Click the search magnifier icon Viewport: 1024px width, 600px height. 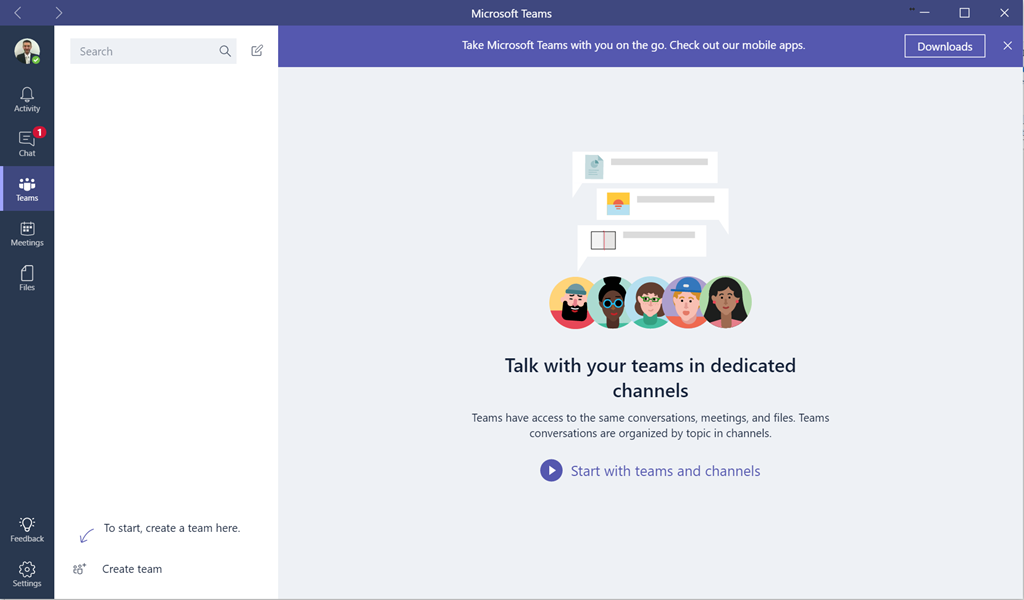point(225,51)
